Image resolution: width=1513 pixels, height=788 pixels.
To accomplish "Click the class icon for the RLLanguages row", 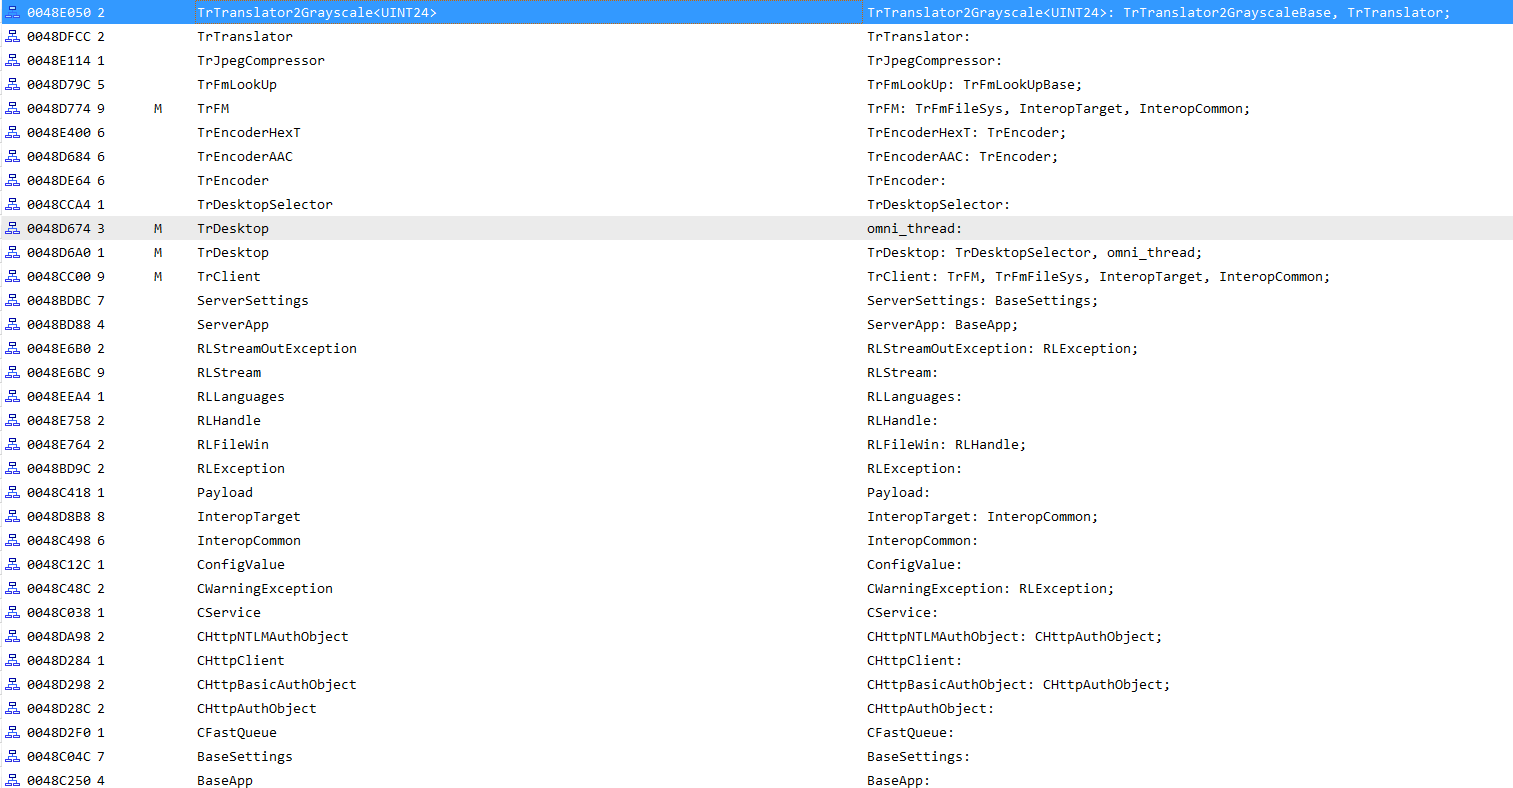I will (13, 396).
